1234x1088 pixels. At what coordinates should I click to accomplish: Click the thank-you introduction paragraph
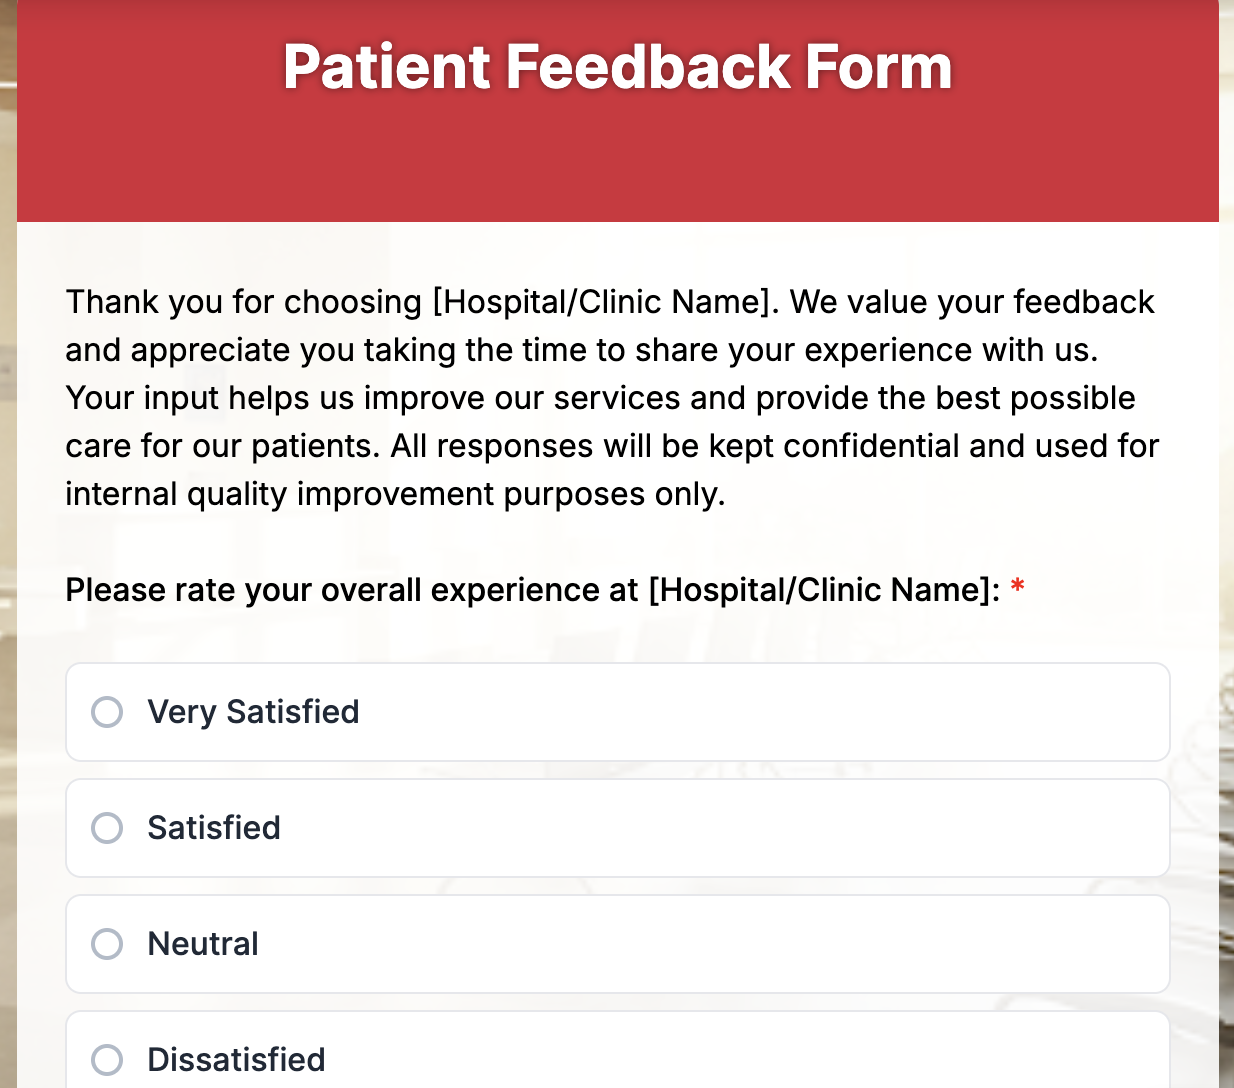point(600,397)
